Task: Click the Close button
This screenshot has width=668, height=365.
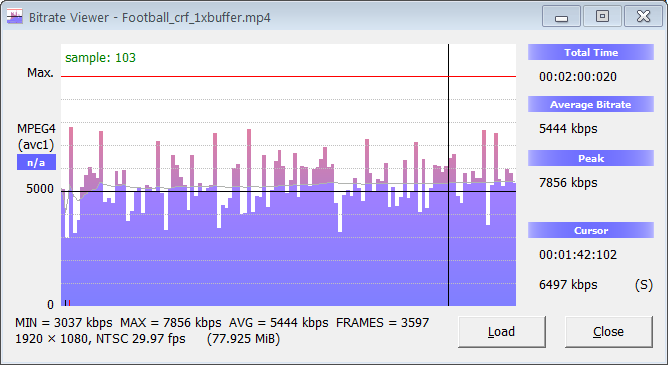Action: 608,331
